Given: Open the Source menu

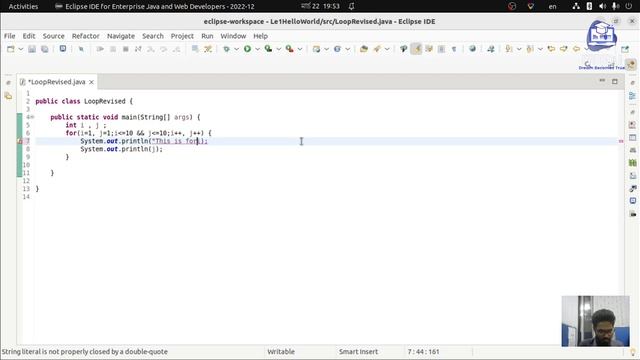Looking at the screenshot, I should (53, 36).
